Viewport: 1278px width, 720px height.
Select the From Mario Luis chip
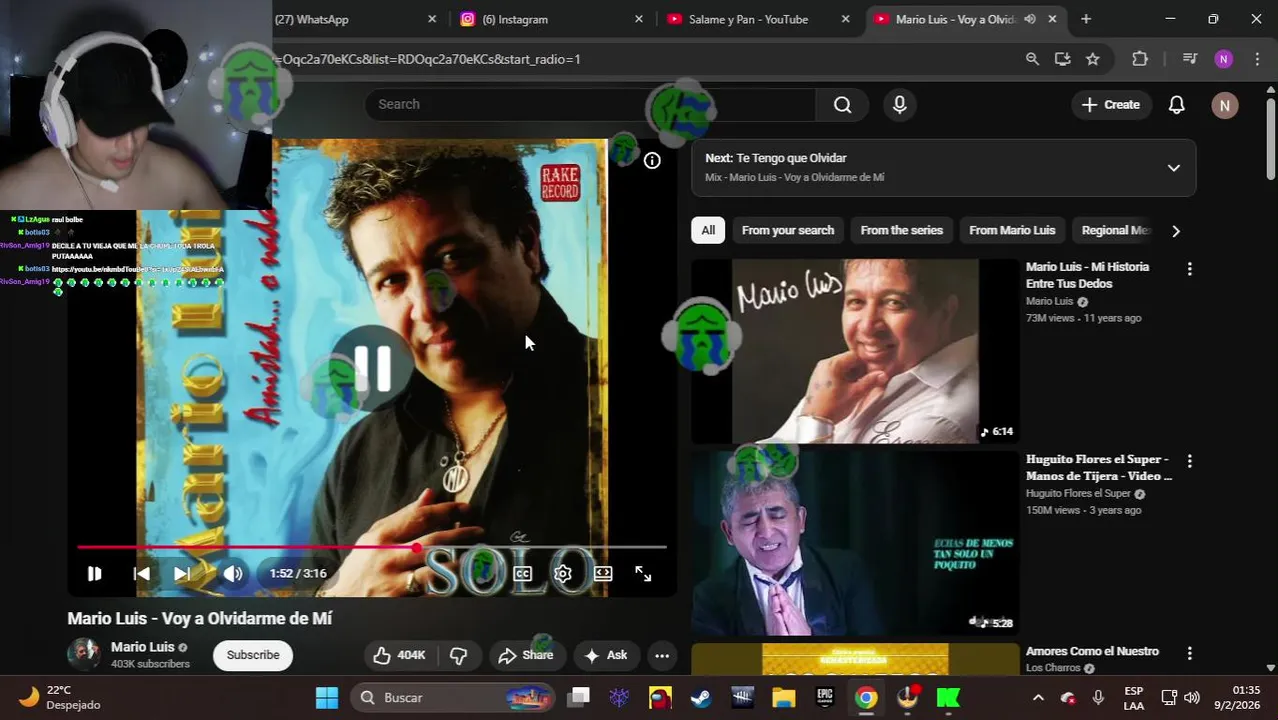click(x=1012, y=230)
